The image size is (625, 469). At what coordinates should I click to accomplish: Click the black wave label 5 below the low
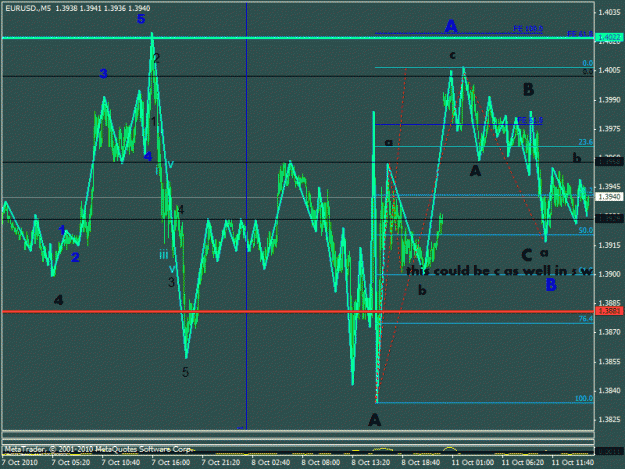[185, 372]
